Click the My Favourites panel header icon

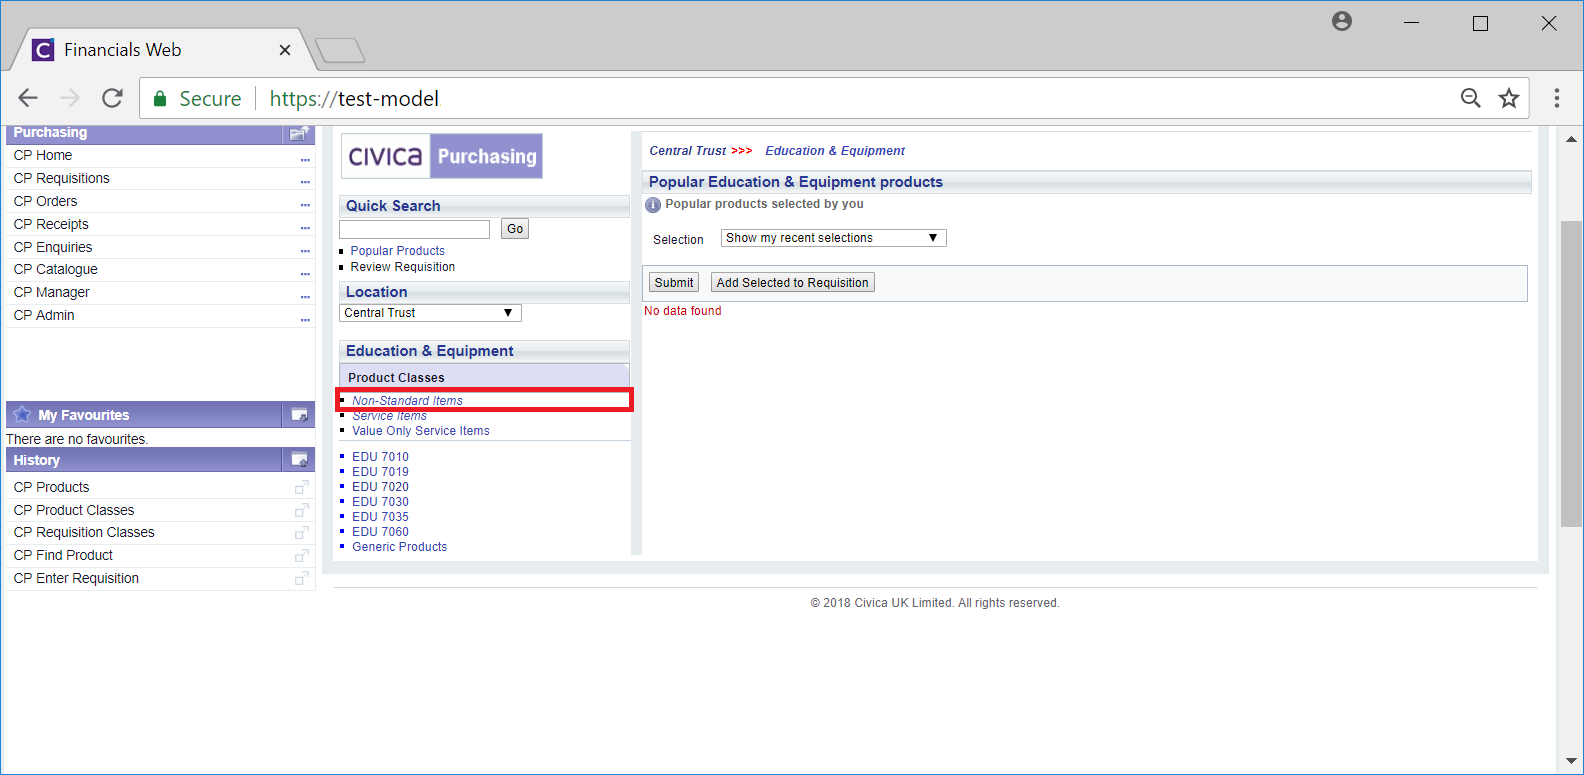[298, 415]
